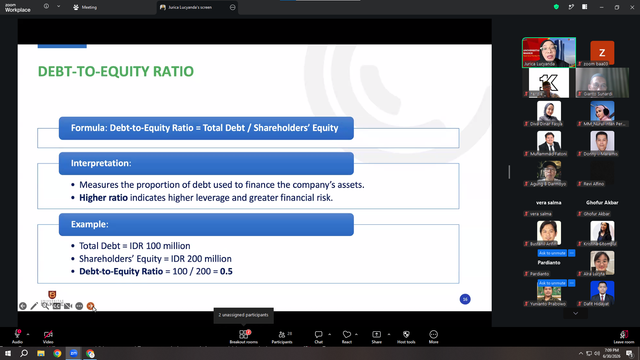640x360 pixels.
Task: Select Muhammad Fatoni participant tile
Action: pyautogui.click(x=549, y=143)
